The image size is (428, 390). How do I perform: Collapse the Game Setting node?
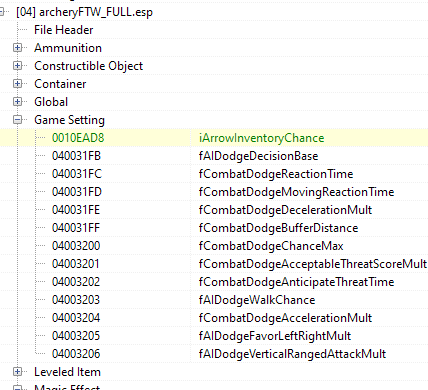pos(17,120)
